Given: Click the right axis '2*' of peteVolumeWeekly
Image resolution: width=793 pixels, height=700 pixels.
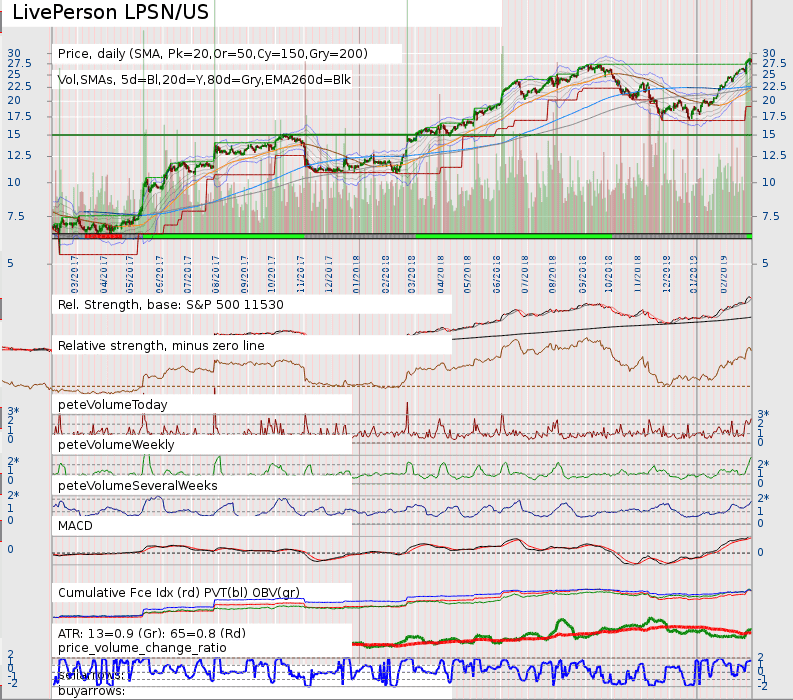Looking at the screenshot, I should coord(763,464).
